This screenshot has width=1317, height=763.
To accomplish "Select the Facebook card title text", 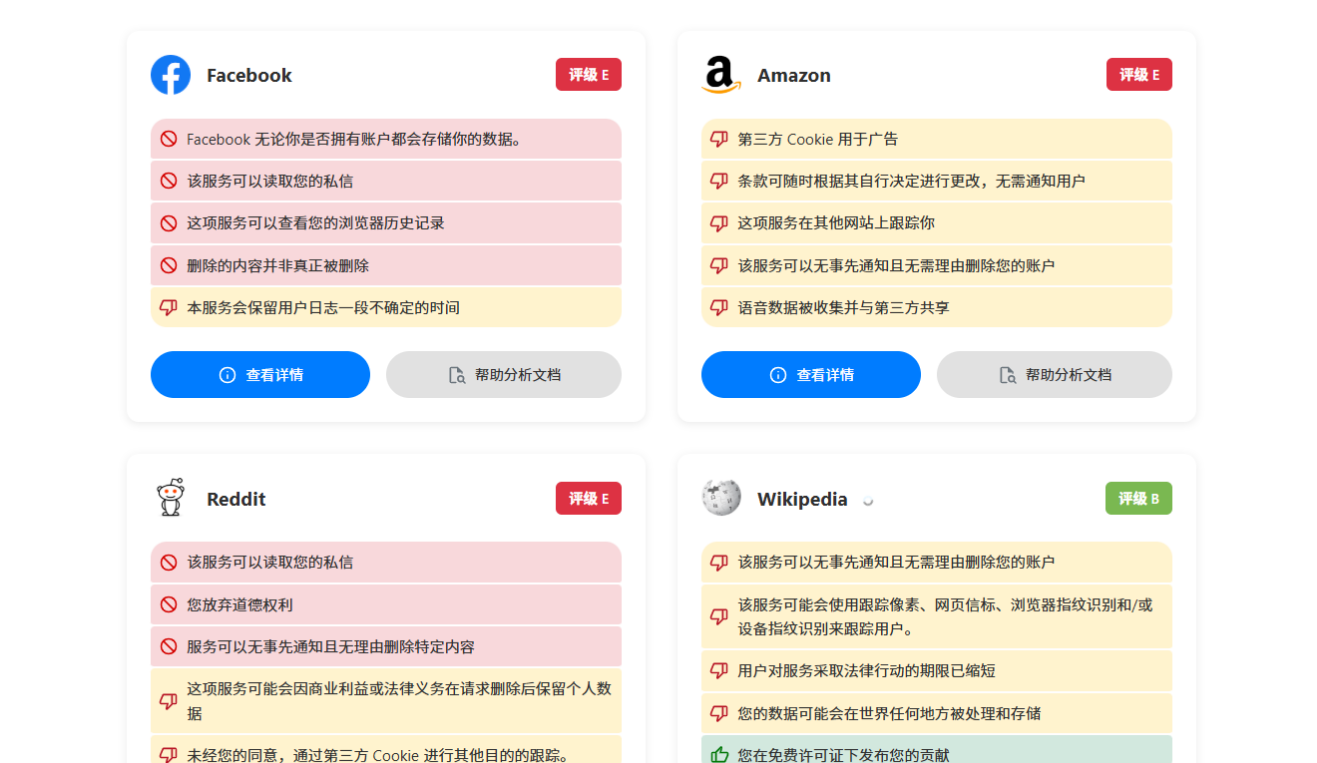I will tap(249, 76).
